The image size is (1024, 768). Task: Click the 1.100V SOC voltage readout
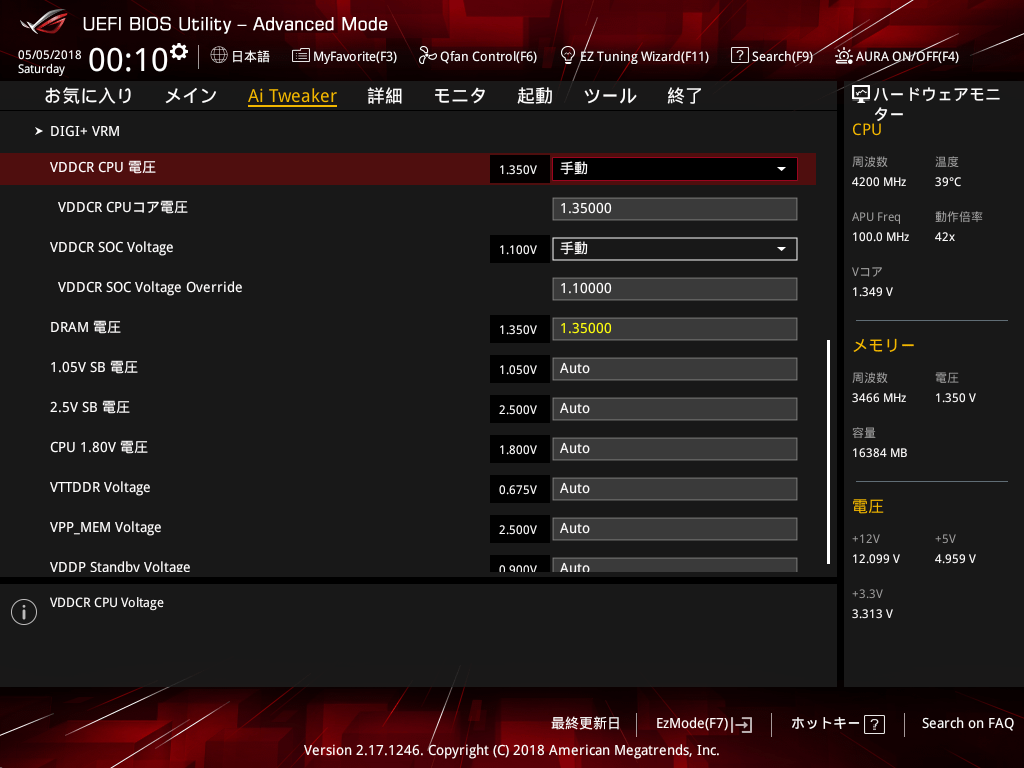519,249
